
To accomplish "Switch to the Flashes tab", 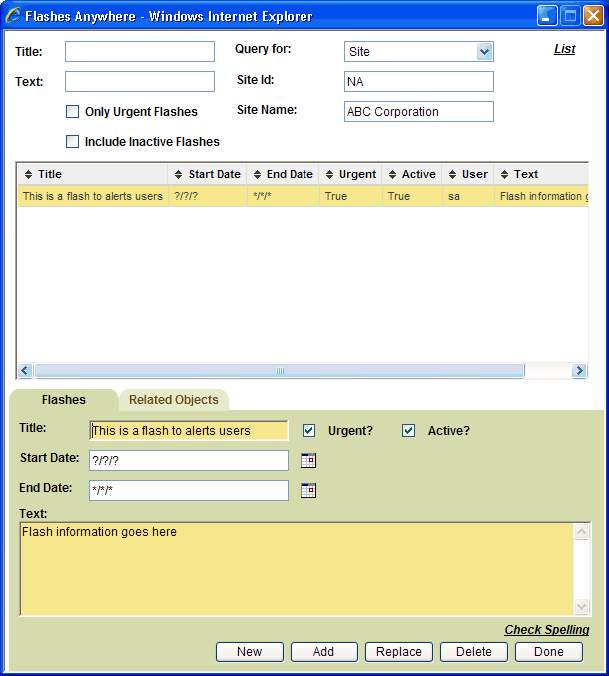I will tap(64, 400).
